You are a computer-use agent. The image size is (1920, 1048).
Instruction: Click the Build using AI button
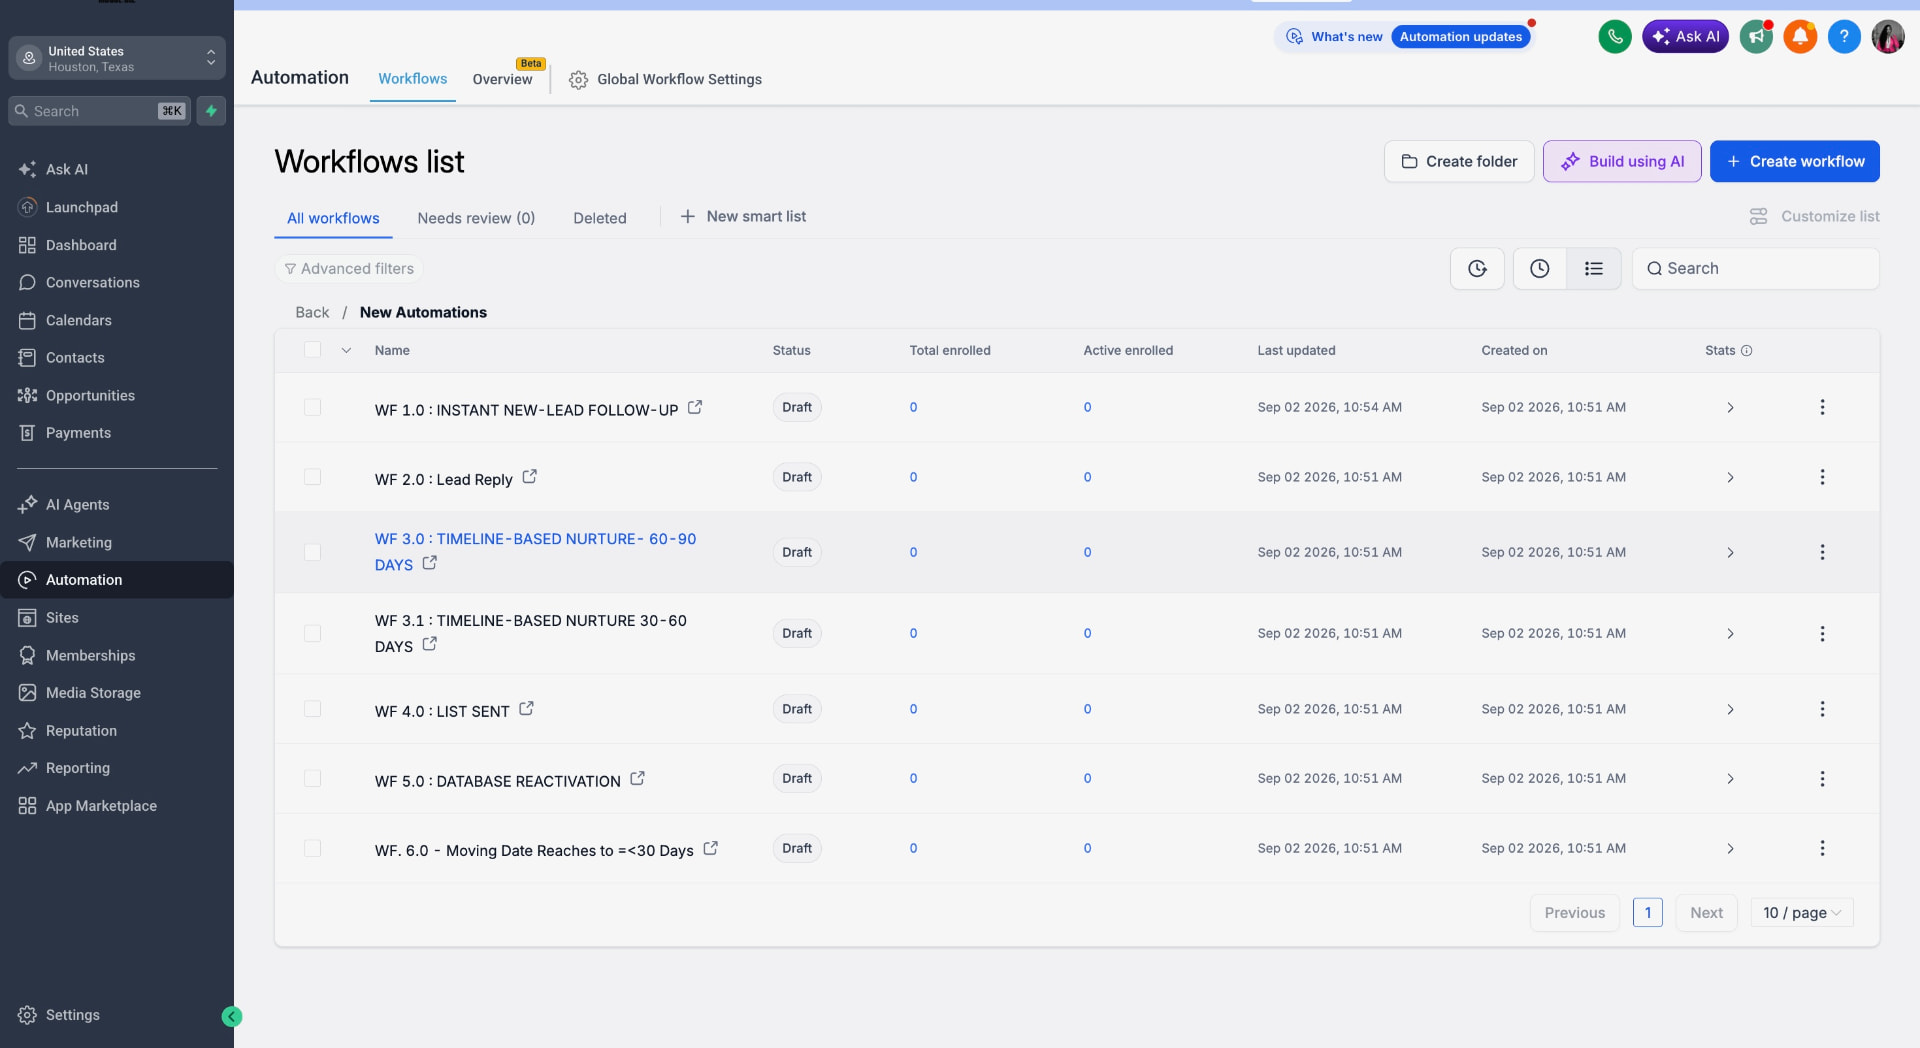pyautogui.click(x=1622, y=161)
